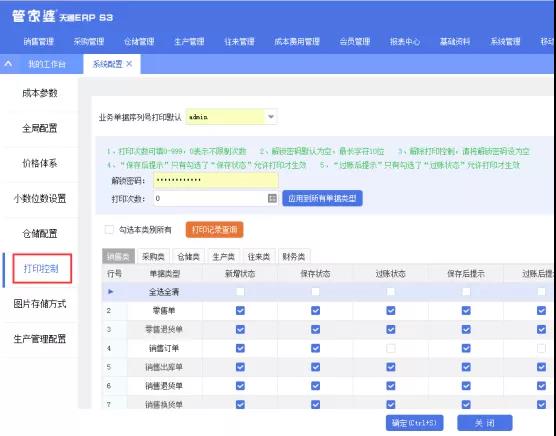
Task: Close the 系统配置 tab with X
Action: tap(129, 64)
